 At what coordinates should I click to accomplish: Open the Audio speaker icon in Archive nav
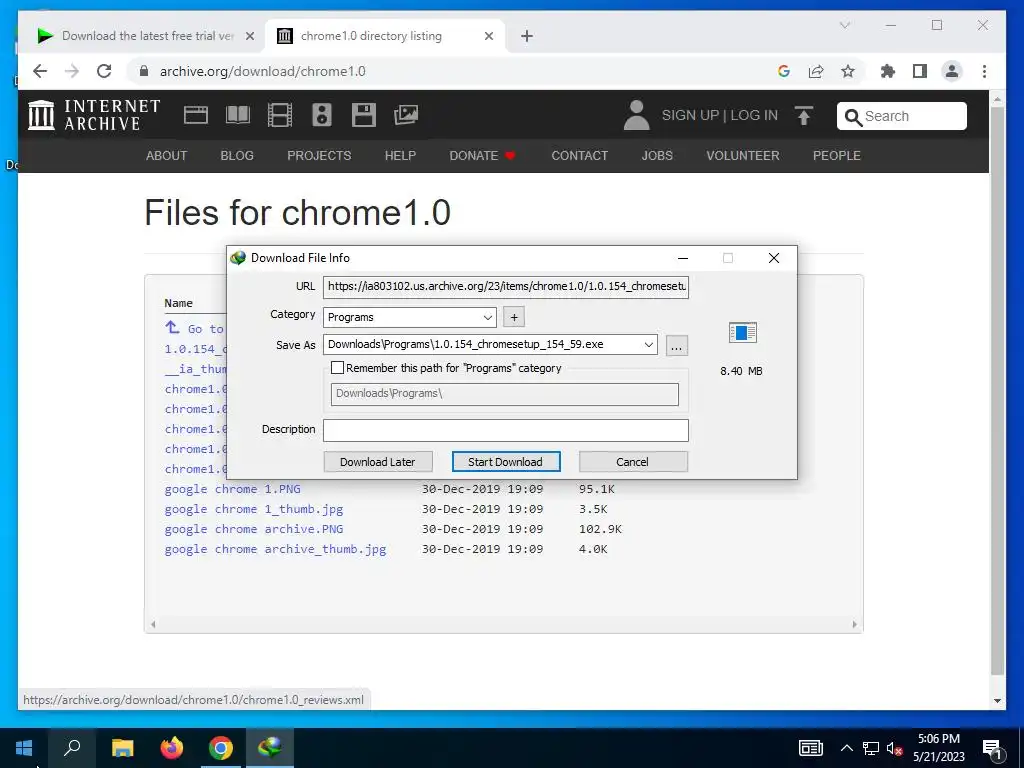coord(321,116)
